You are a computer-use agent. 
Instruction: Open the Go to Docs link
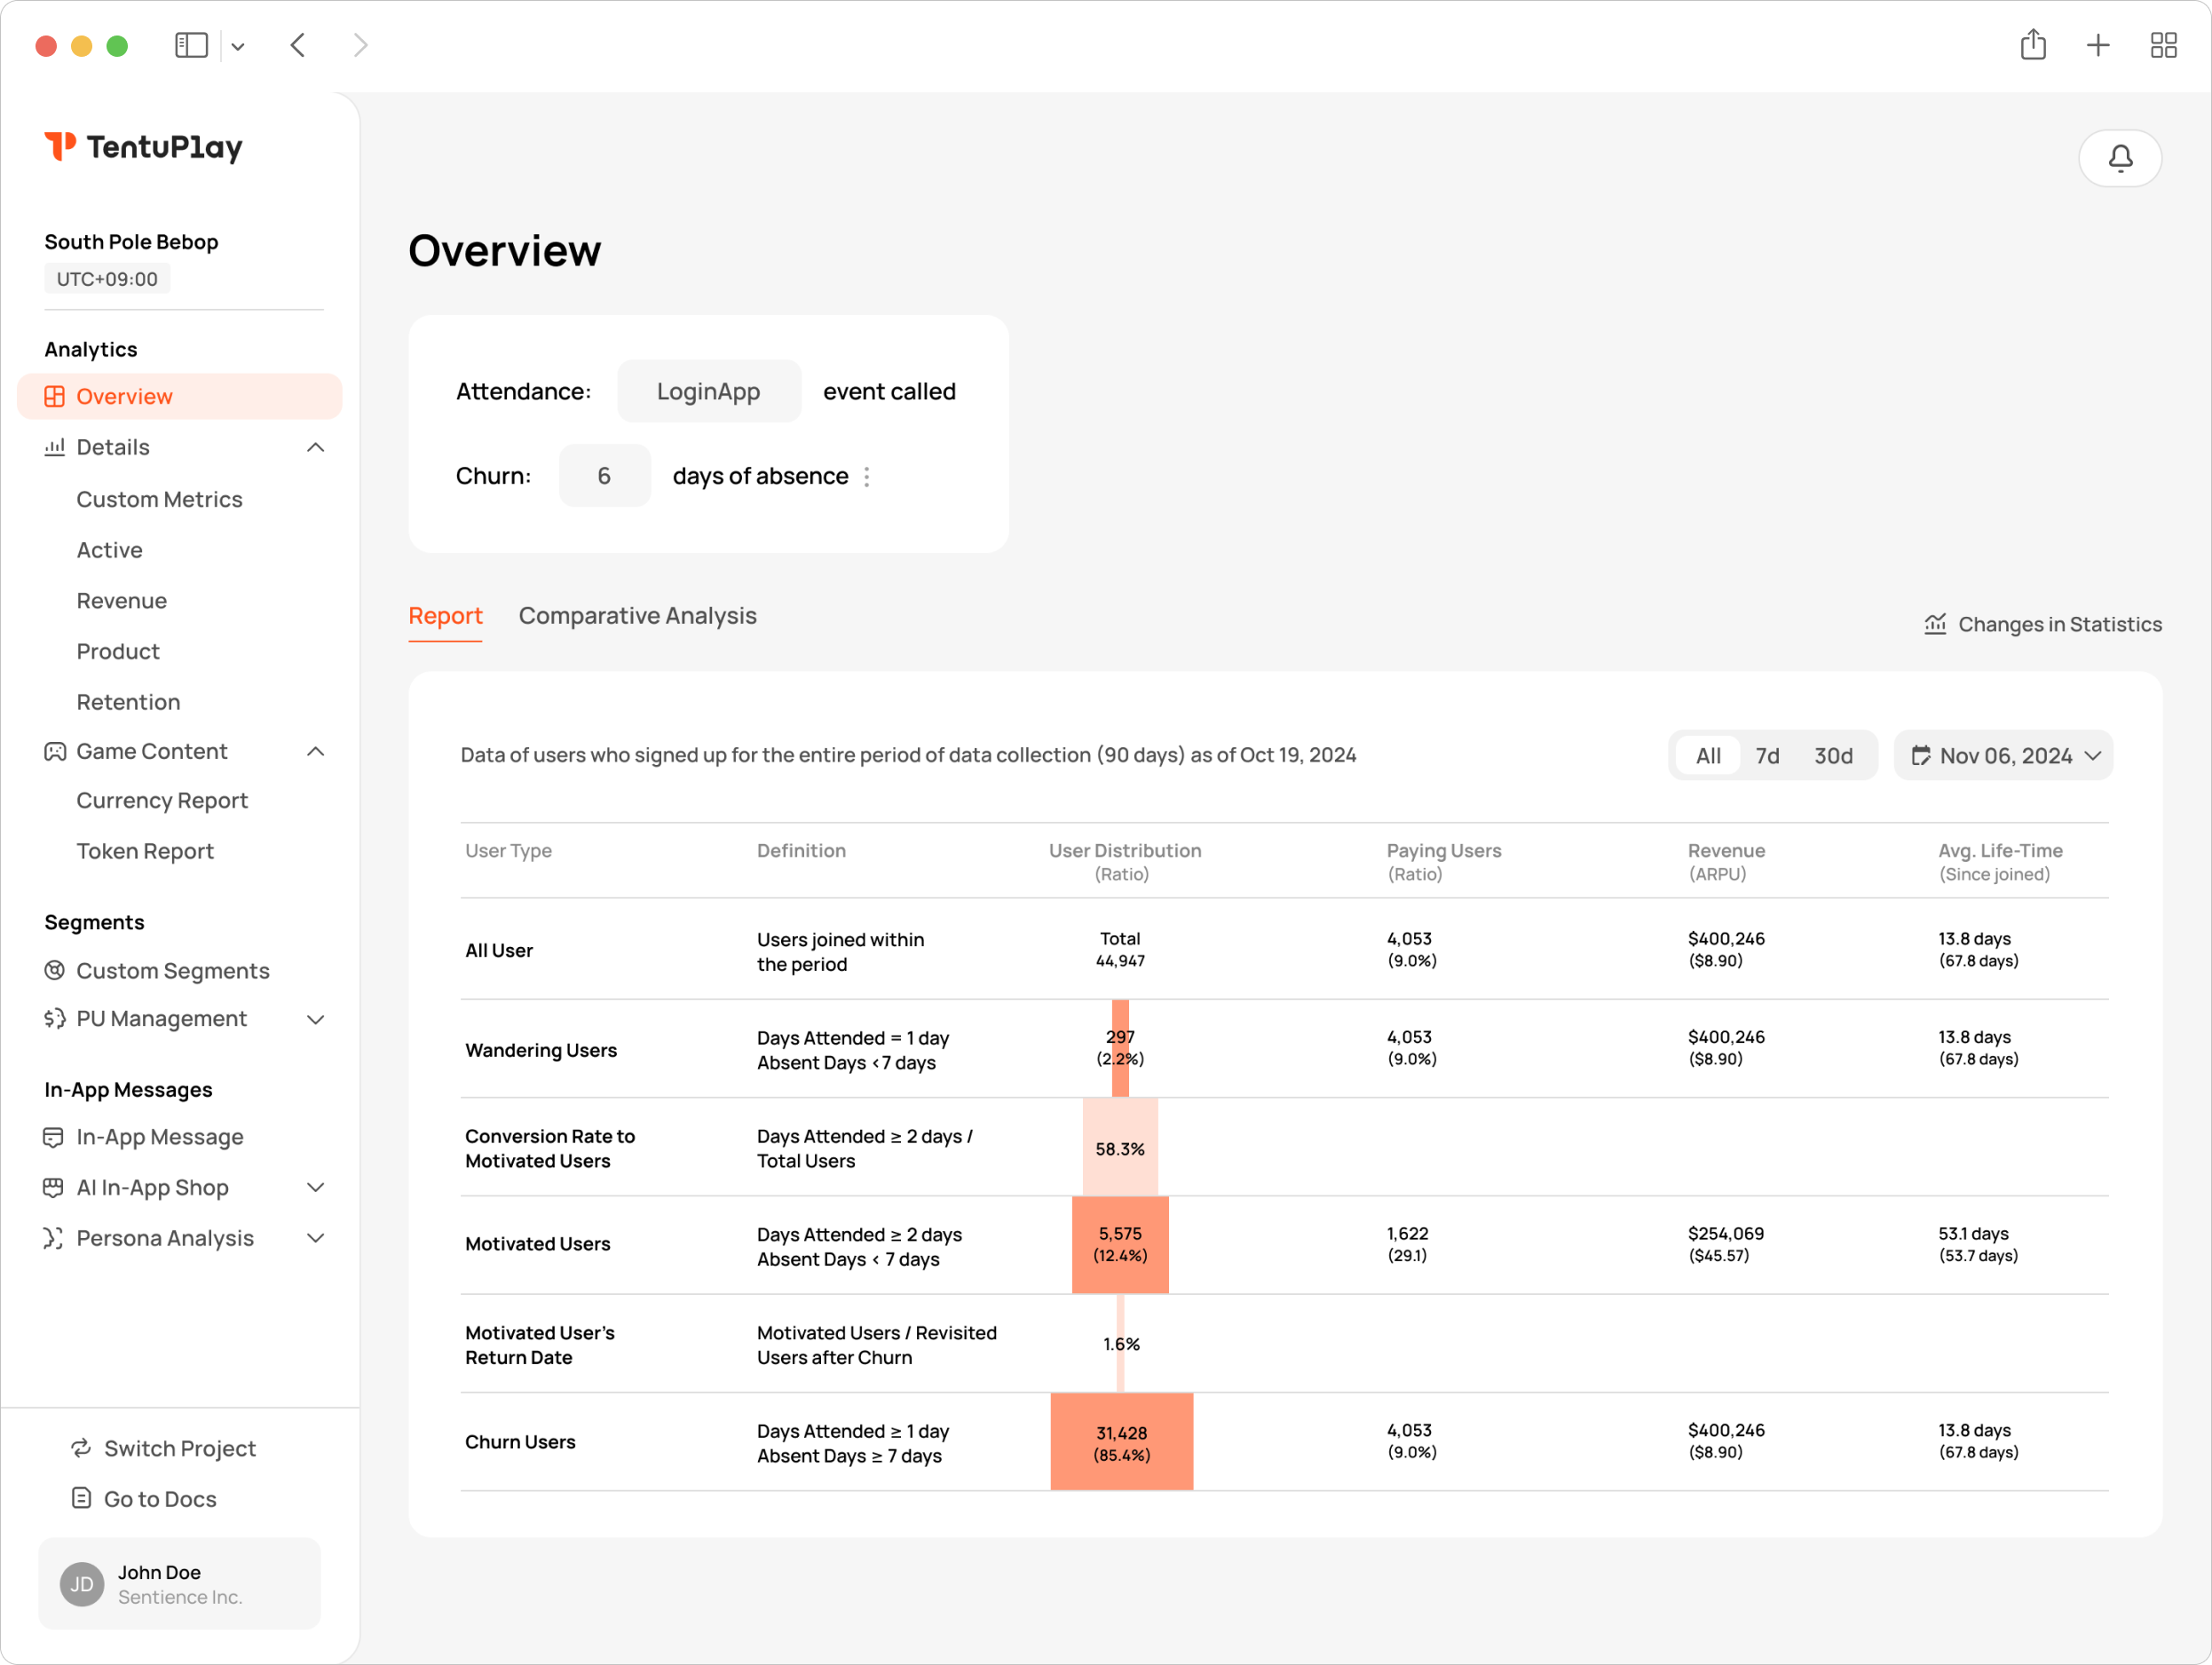point(160,1499)
